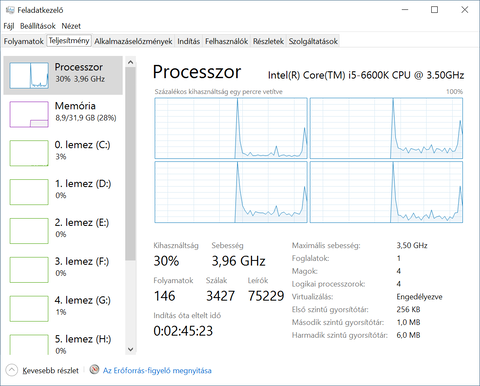480x386 pixels.
Task: Open the Nézet menu
Action: point(71,26)
